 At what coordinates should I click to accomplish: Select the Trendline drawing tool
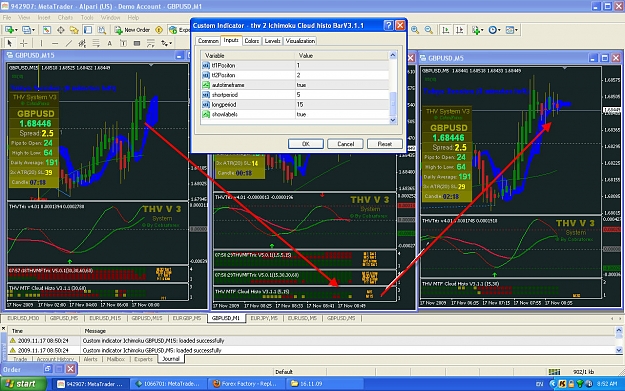pos(69,43)
